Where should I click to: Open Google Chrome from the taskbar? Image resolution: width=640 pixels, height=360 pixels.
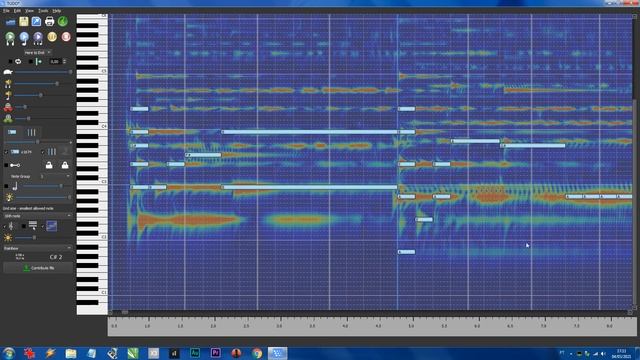[x=257, y=353]
